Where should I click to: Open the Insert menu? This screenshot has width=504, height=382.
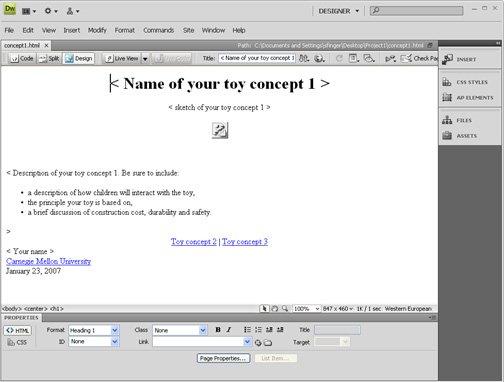click(72, 30)
